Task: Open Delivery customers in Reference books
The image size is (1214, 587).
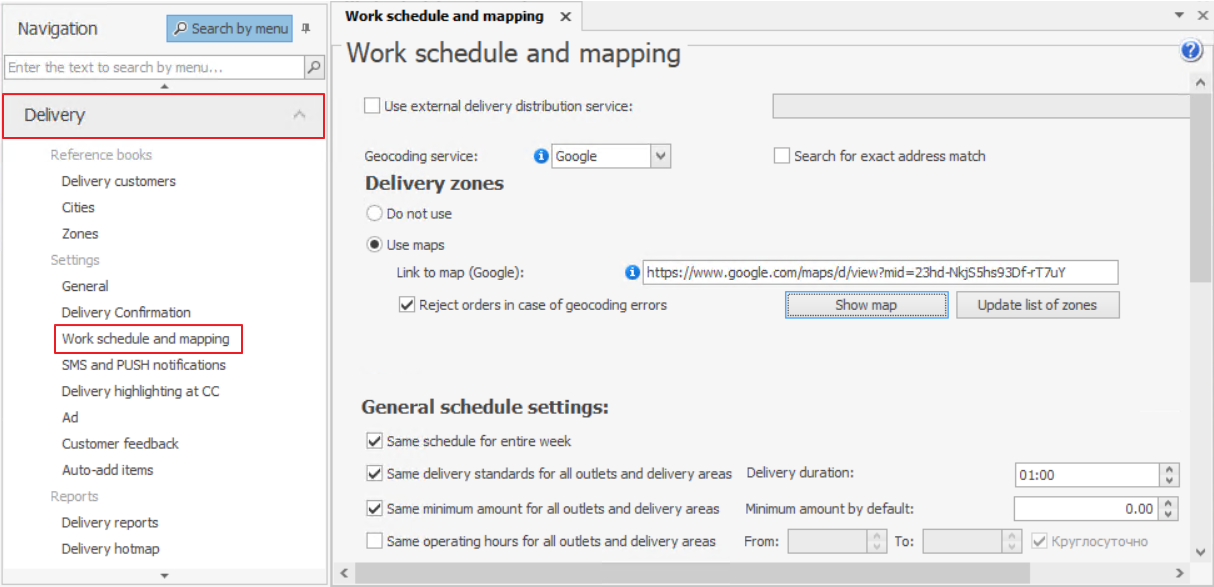Action: [x=118, y=181]
